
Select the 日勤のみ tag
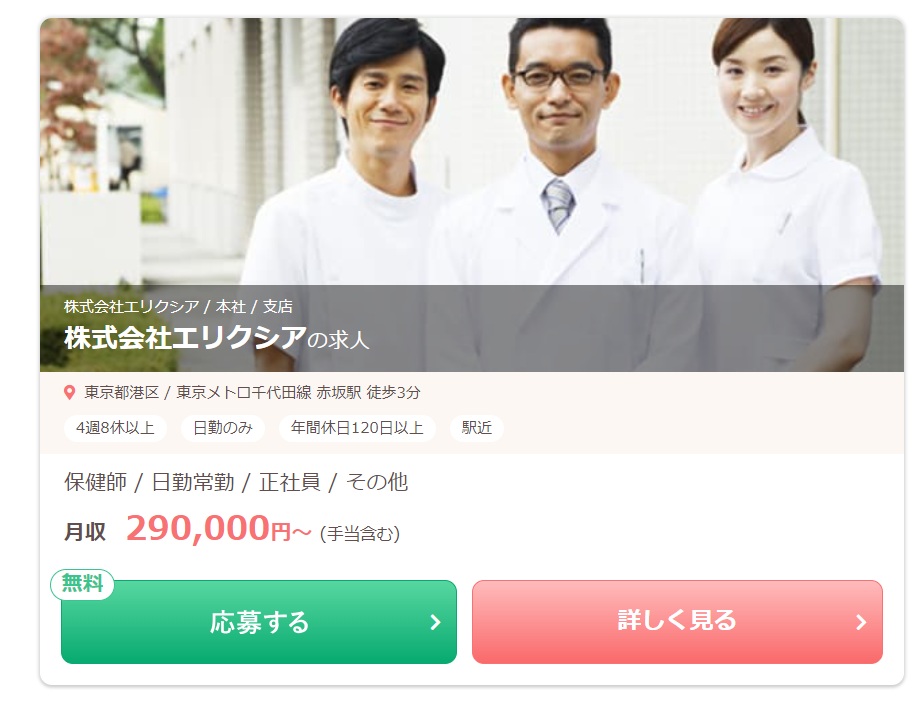pyautogui.click(x=223, y=427)
